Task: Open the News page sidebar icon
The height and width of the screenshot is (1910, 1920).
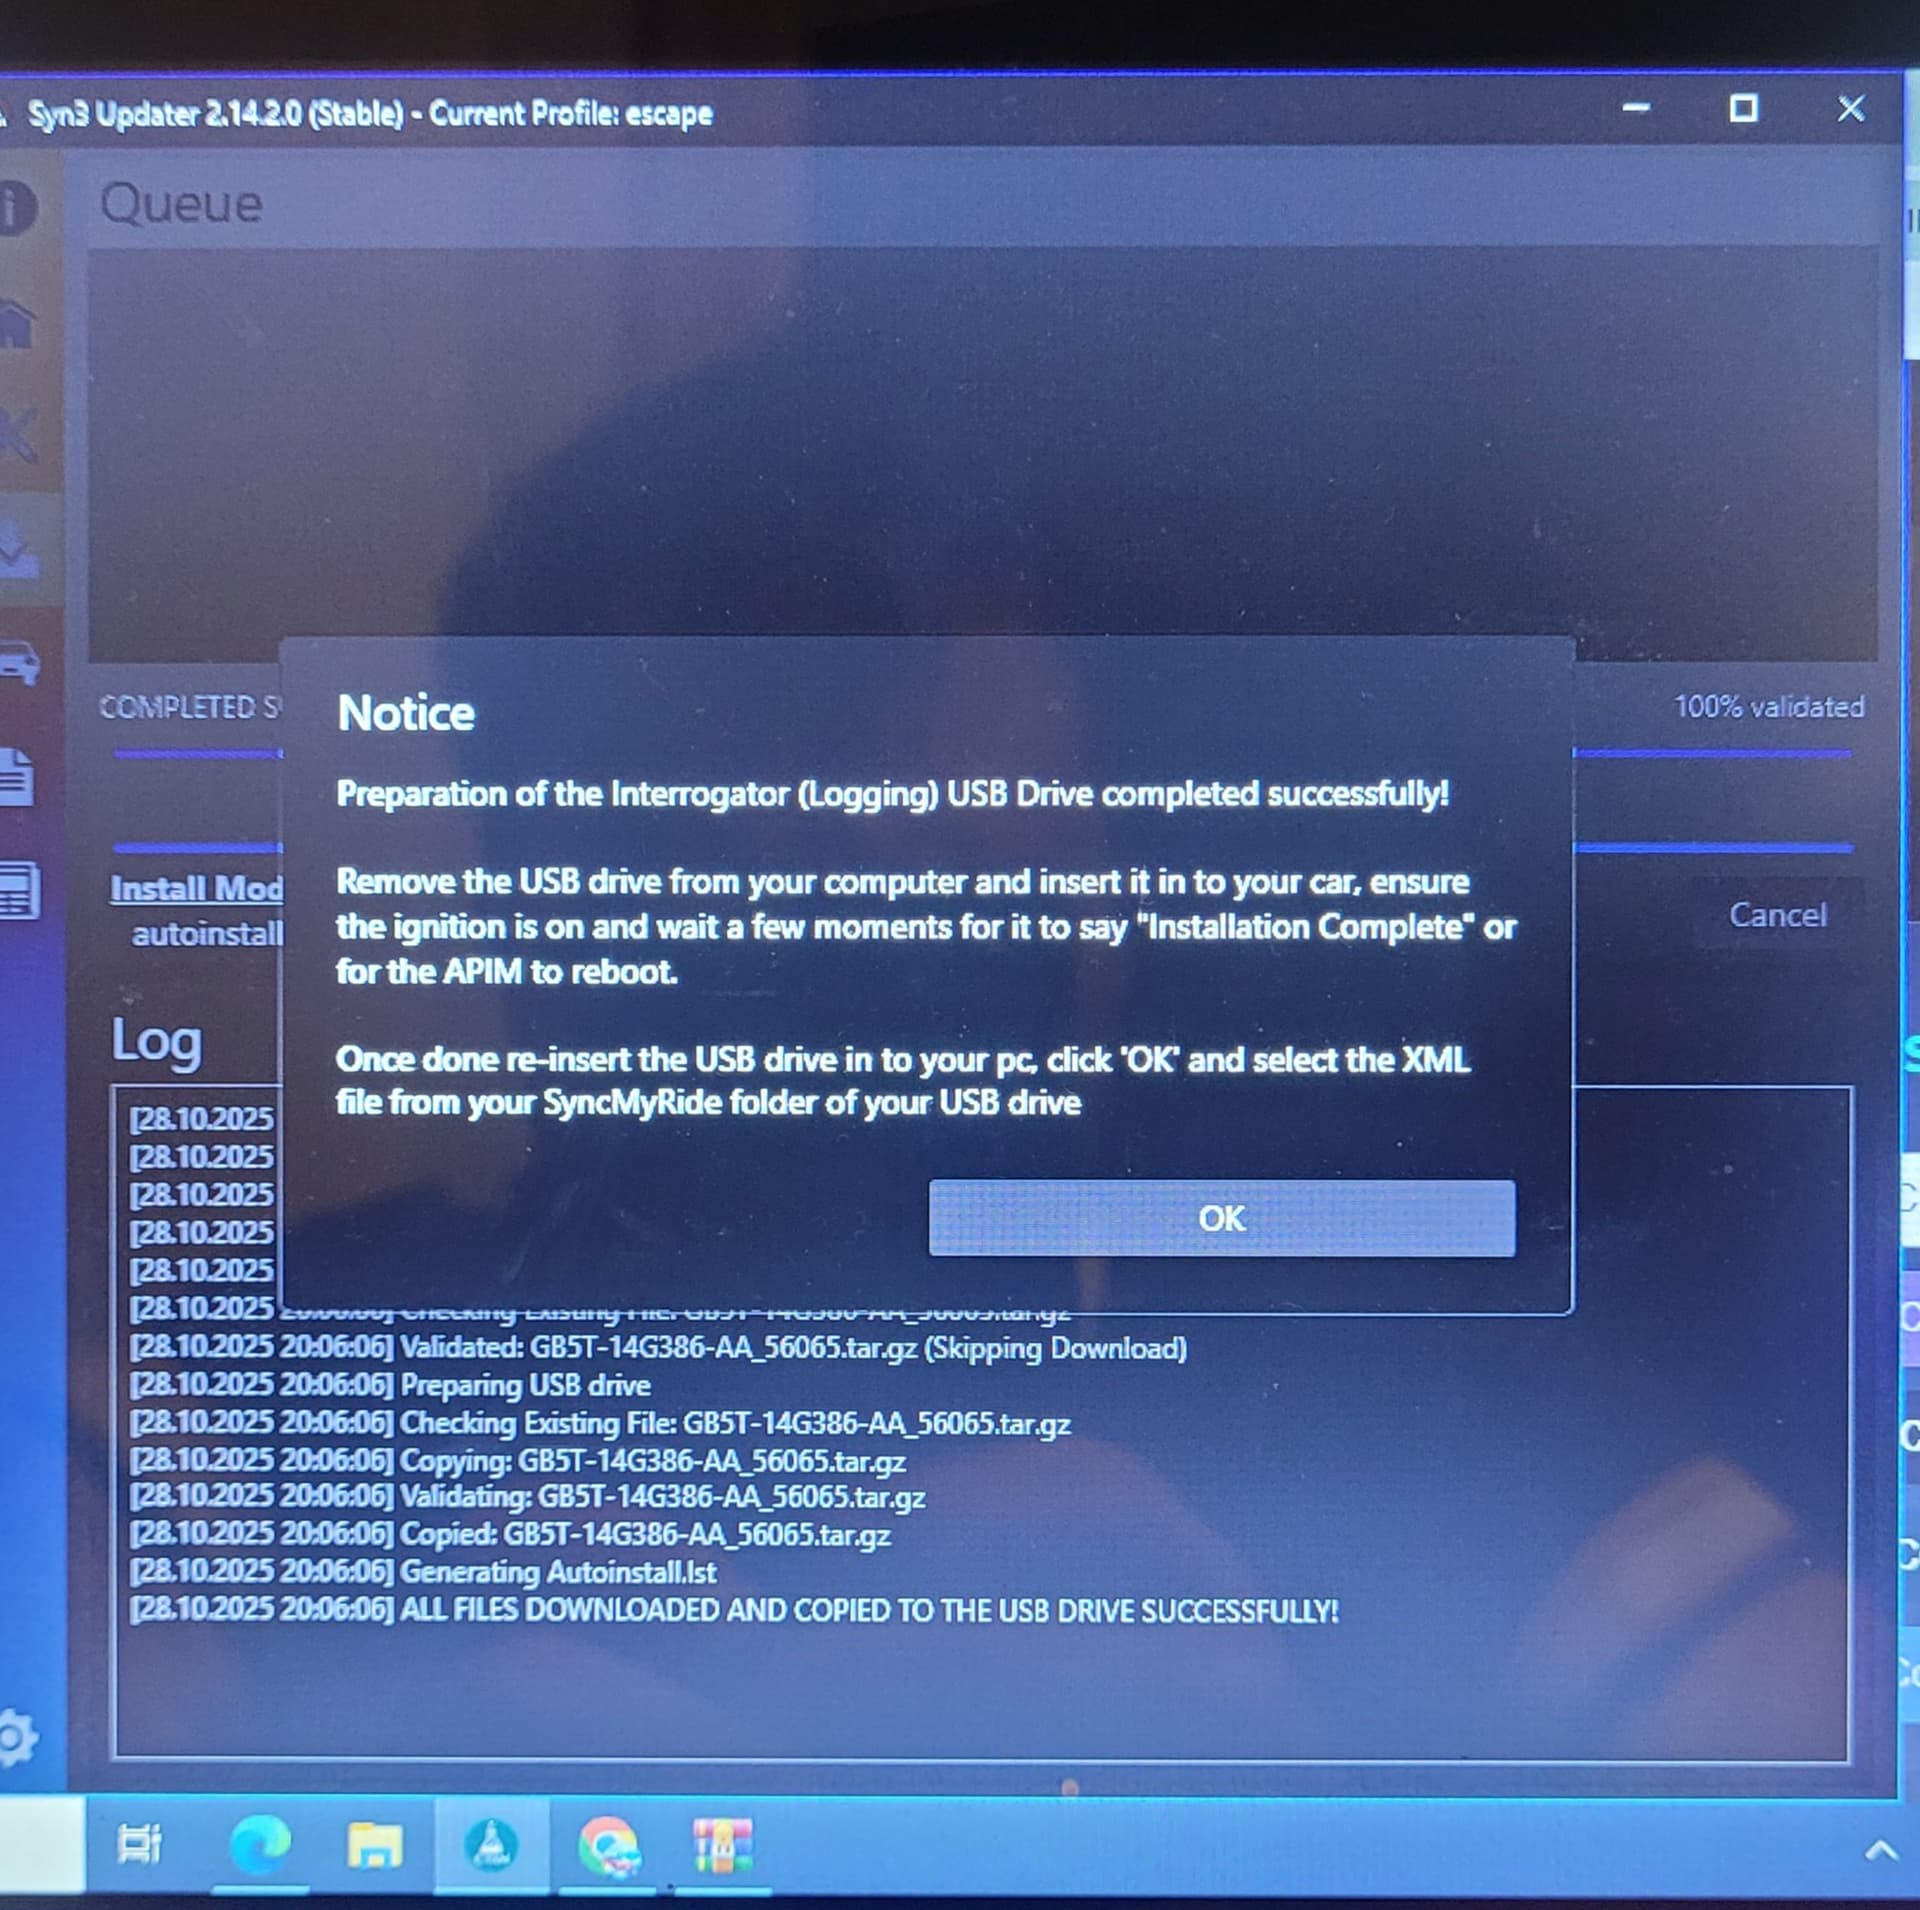Action: pos(18,890)
